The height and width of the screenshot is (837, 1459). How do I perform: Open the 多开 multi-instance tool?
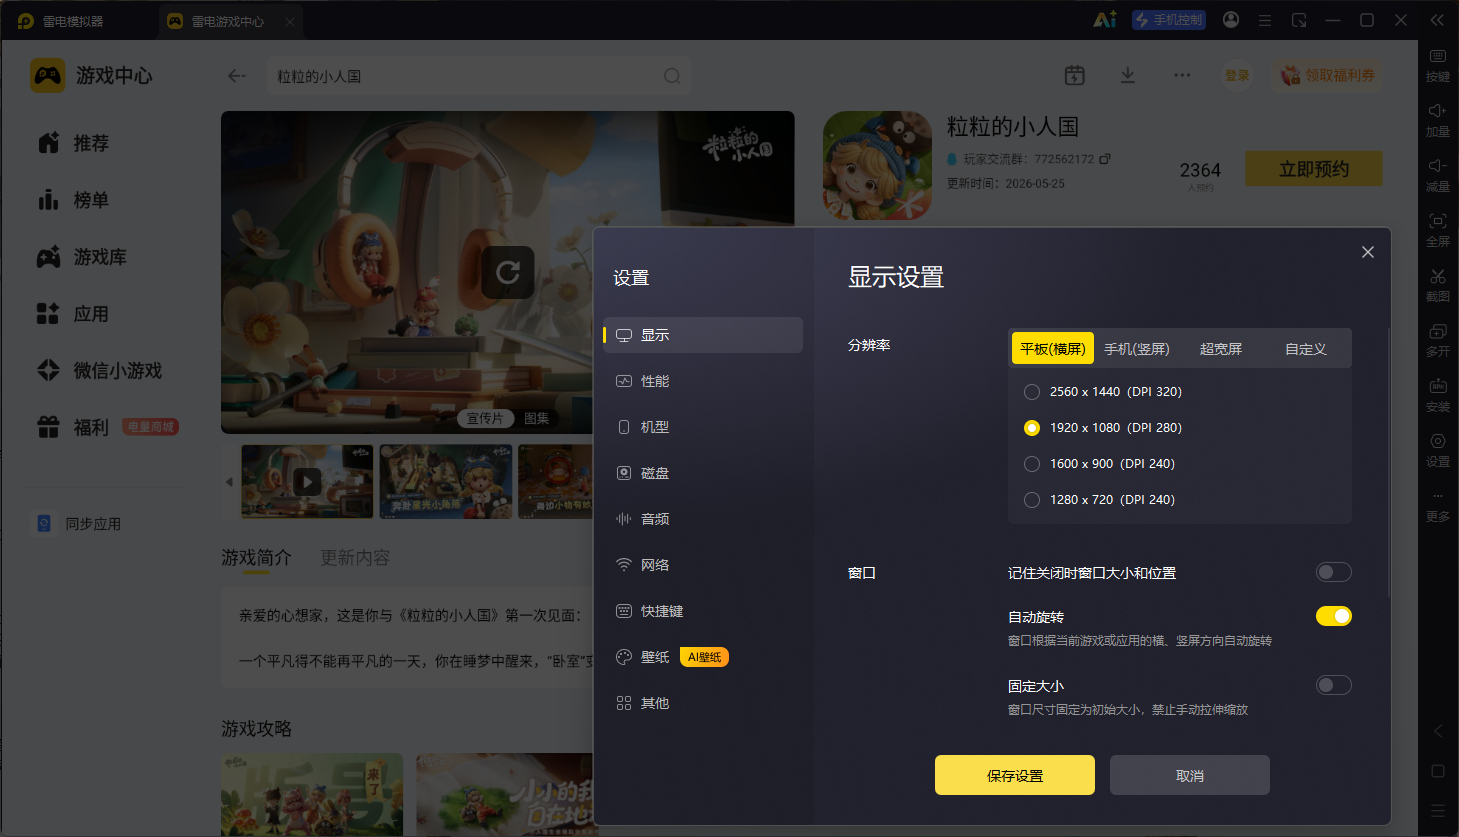click(1438, 340)
